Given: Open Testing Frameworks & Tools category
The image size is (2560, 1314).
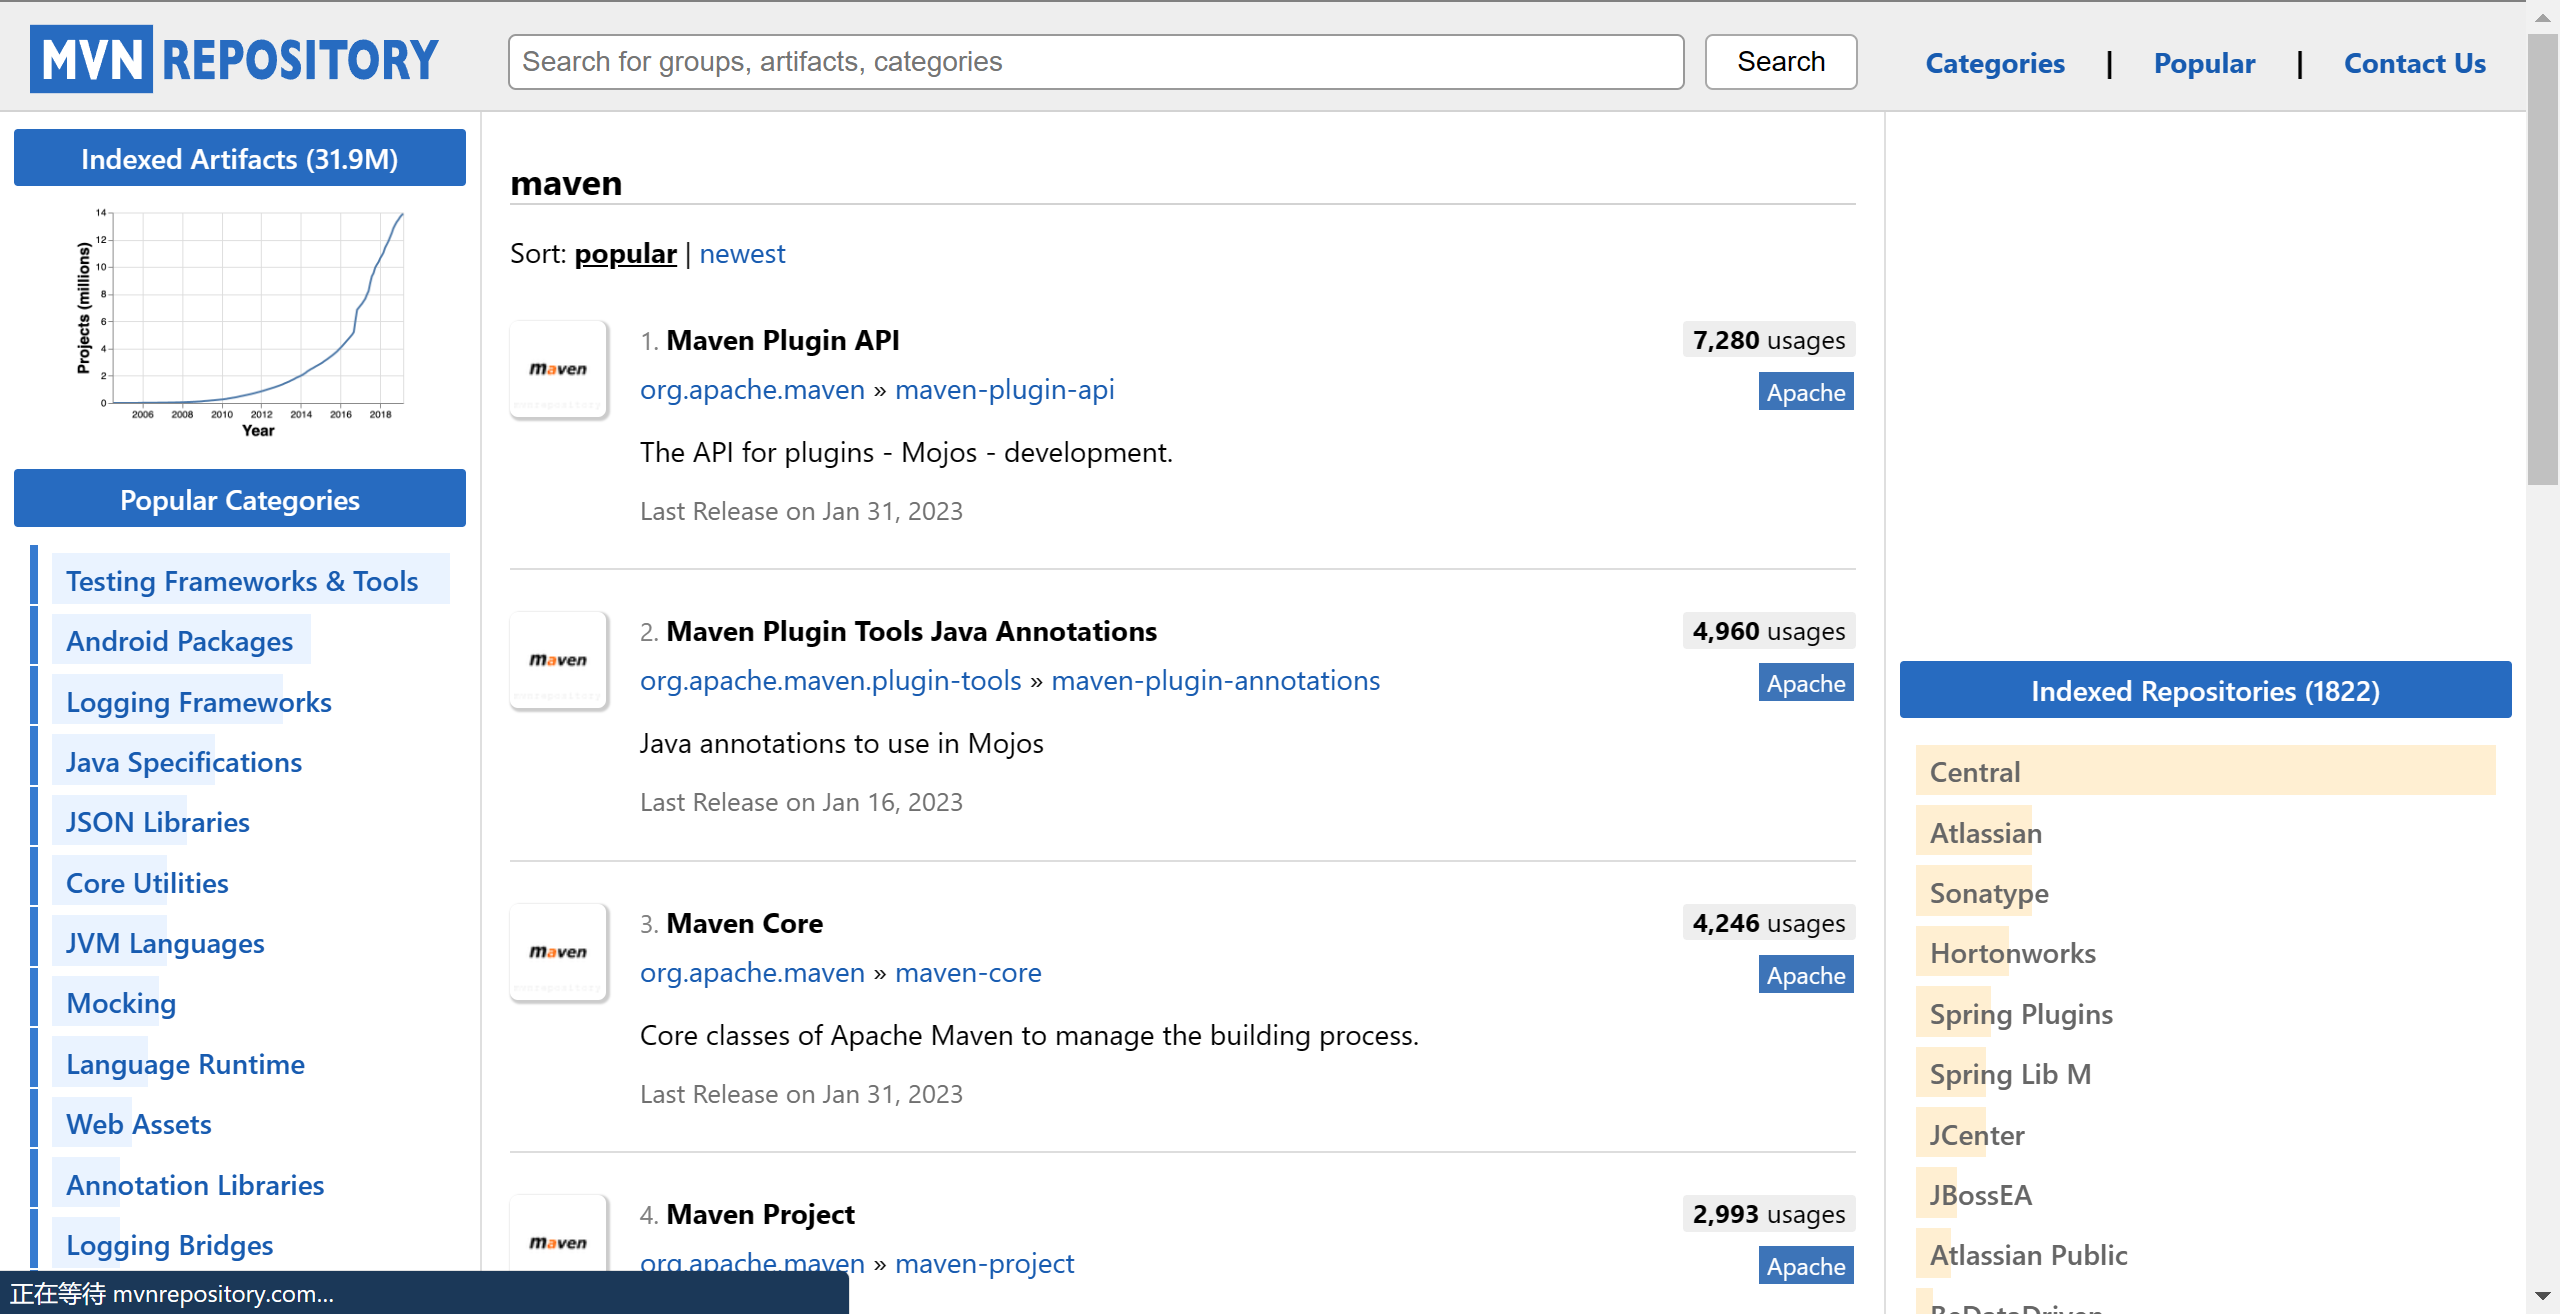Looking at the screenshot, I should point(242,582).
